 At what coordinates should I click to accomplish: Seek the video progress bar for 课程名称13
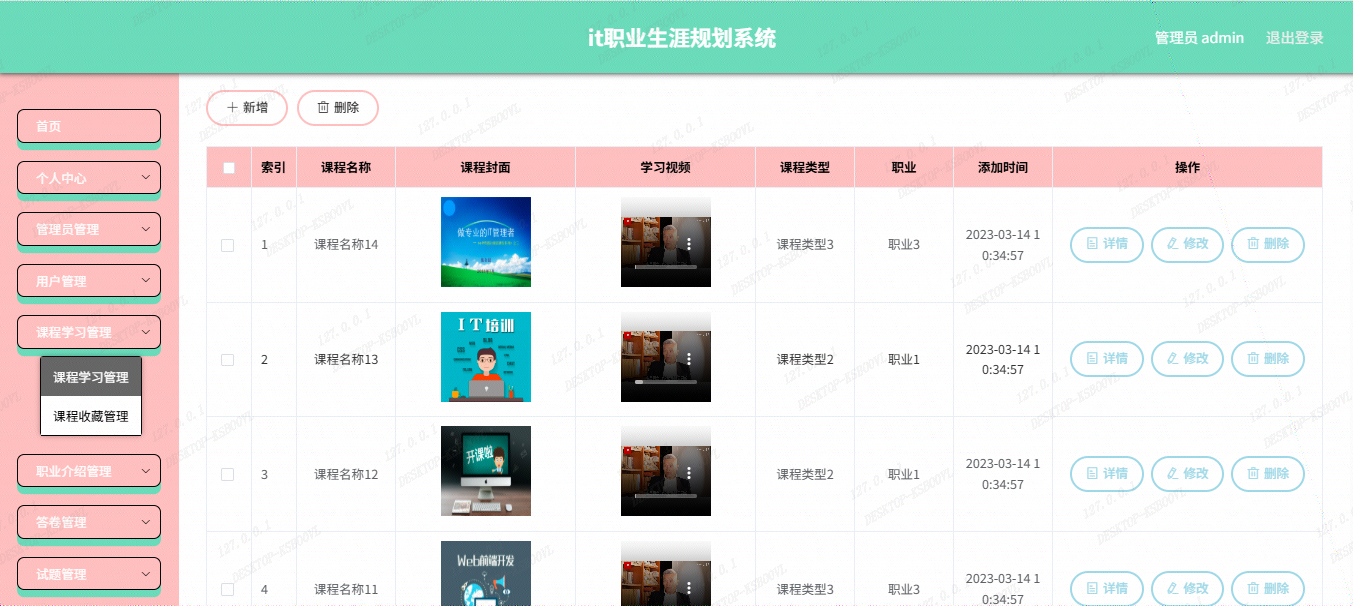tap(666, 382)
